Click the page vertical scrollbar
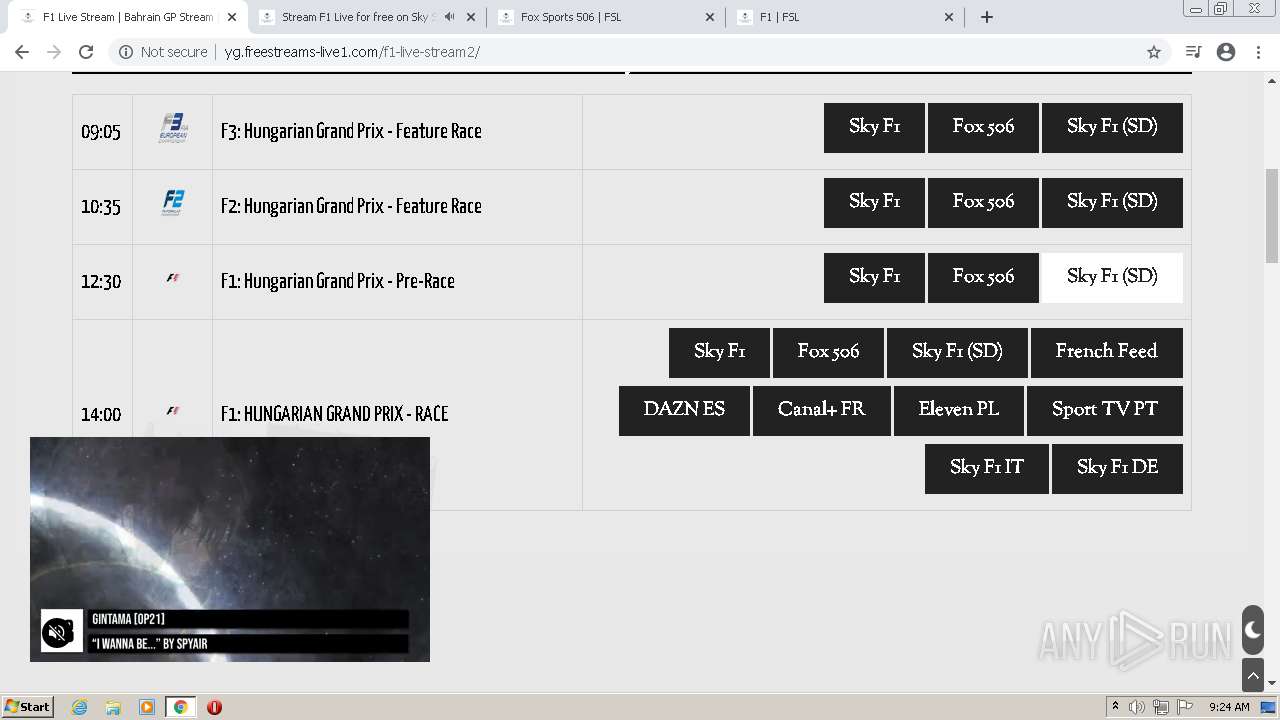The width and height of the screenshot is (1280, 720). tap(1272, 216)
